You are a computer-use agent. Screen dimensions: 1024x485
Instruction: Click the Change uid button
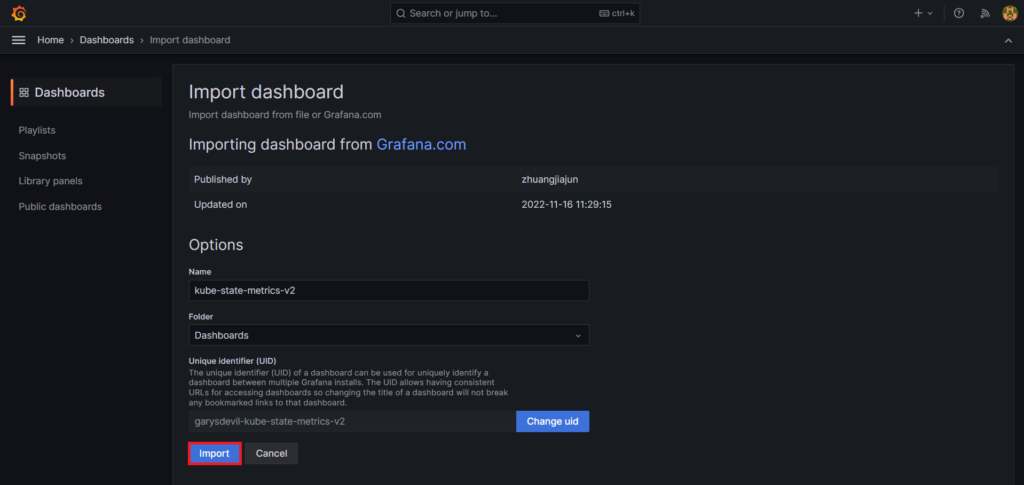click(552, 421)
